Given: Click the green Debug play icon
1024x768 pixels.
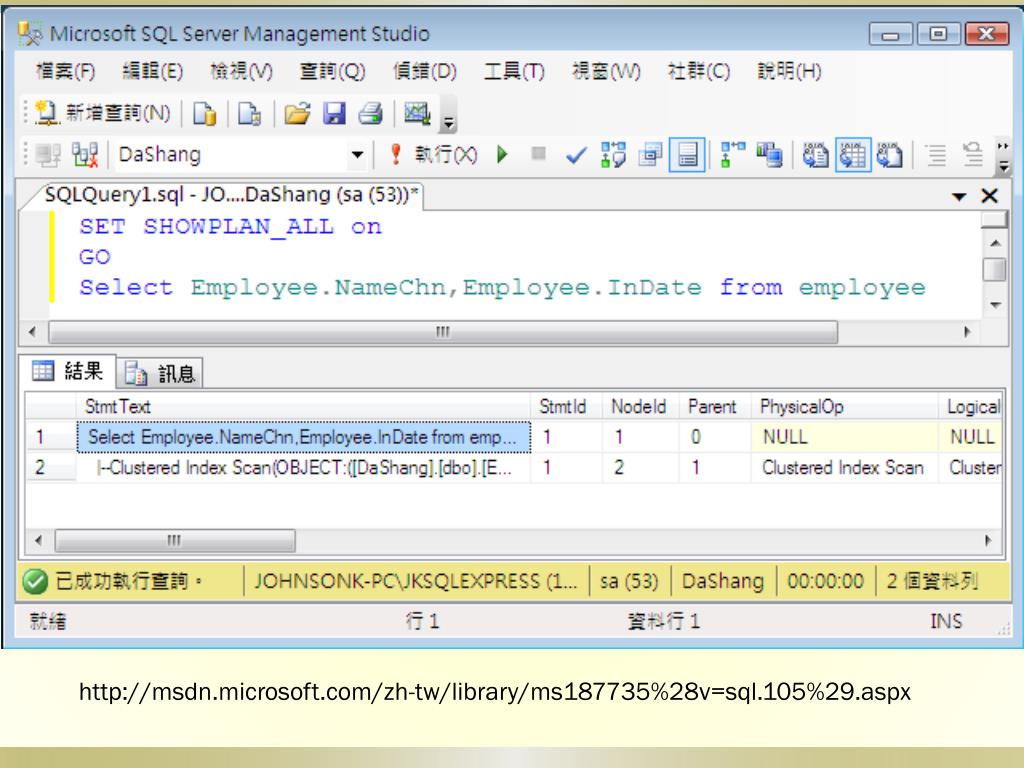Looking at the screenshot, I should click(502, 155).
